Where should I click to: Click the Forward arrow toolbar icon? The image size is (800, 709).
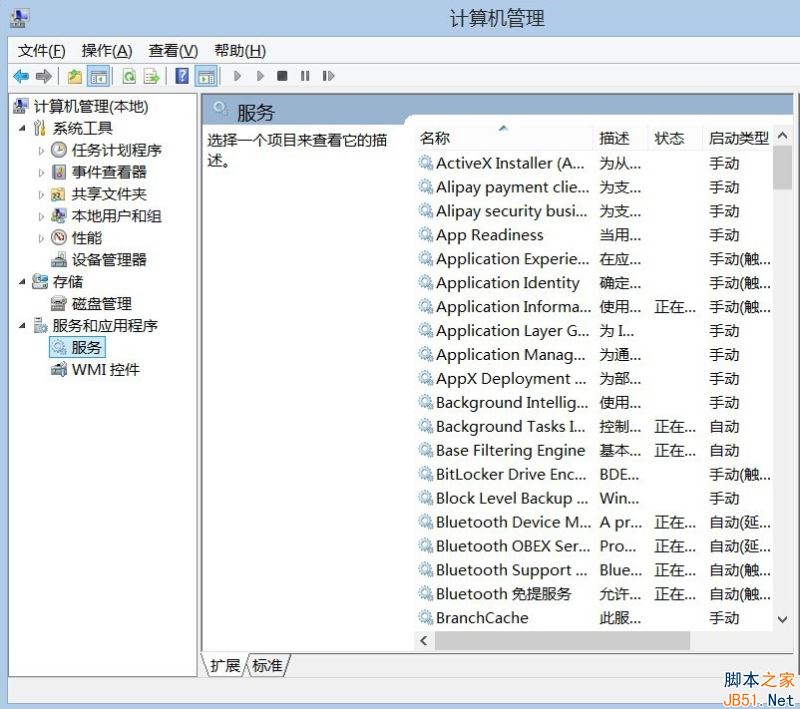tap(44, 77)
